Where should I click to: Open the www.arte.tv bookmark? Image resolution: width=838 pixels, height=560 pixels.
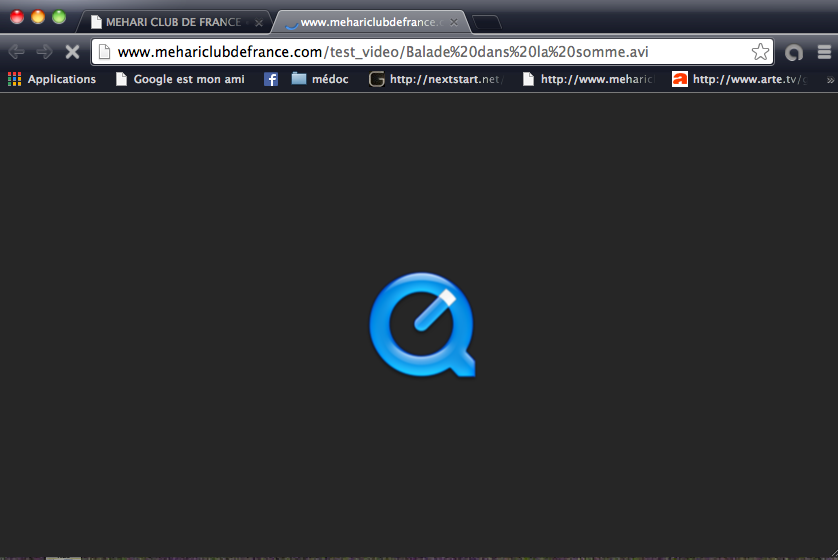(x=740, y=79)
